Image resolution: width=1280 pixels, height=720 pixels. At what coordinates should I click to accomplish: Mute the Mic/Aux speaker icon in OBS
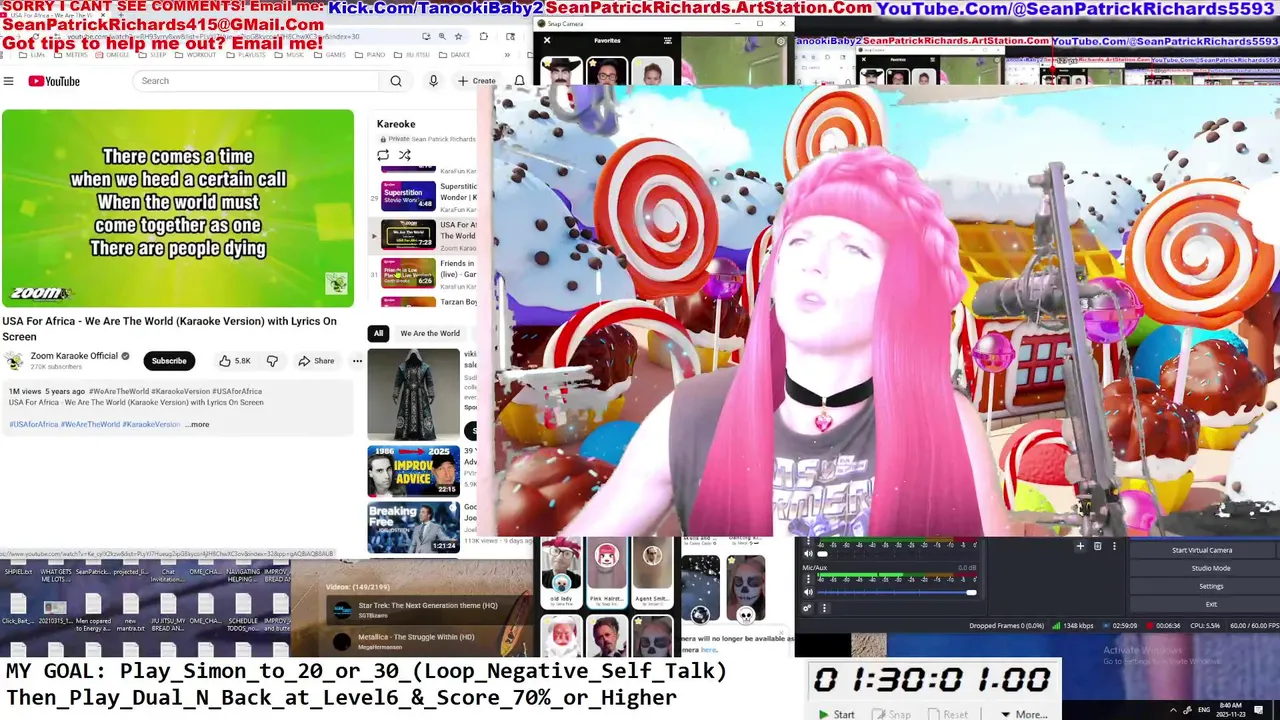pos(809,593)
